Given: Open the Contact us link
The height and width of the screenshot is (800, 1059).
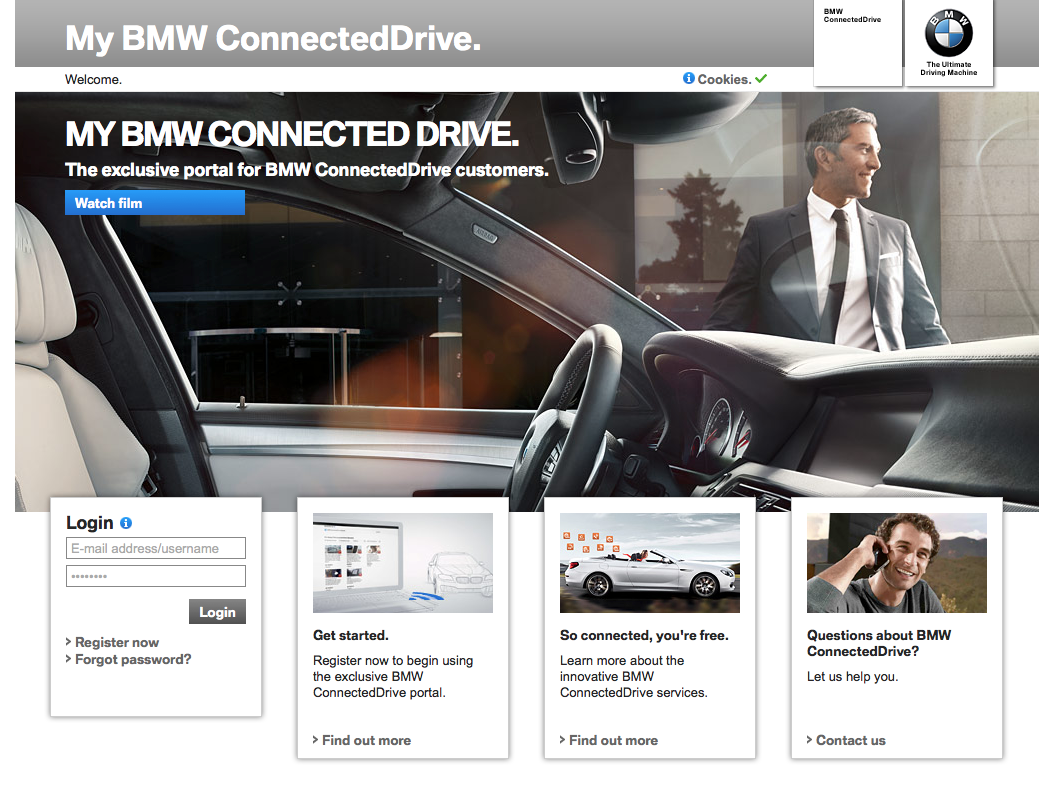Looking at the screenshot, I should click(850, 740).
